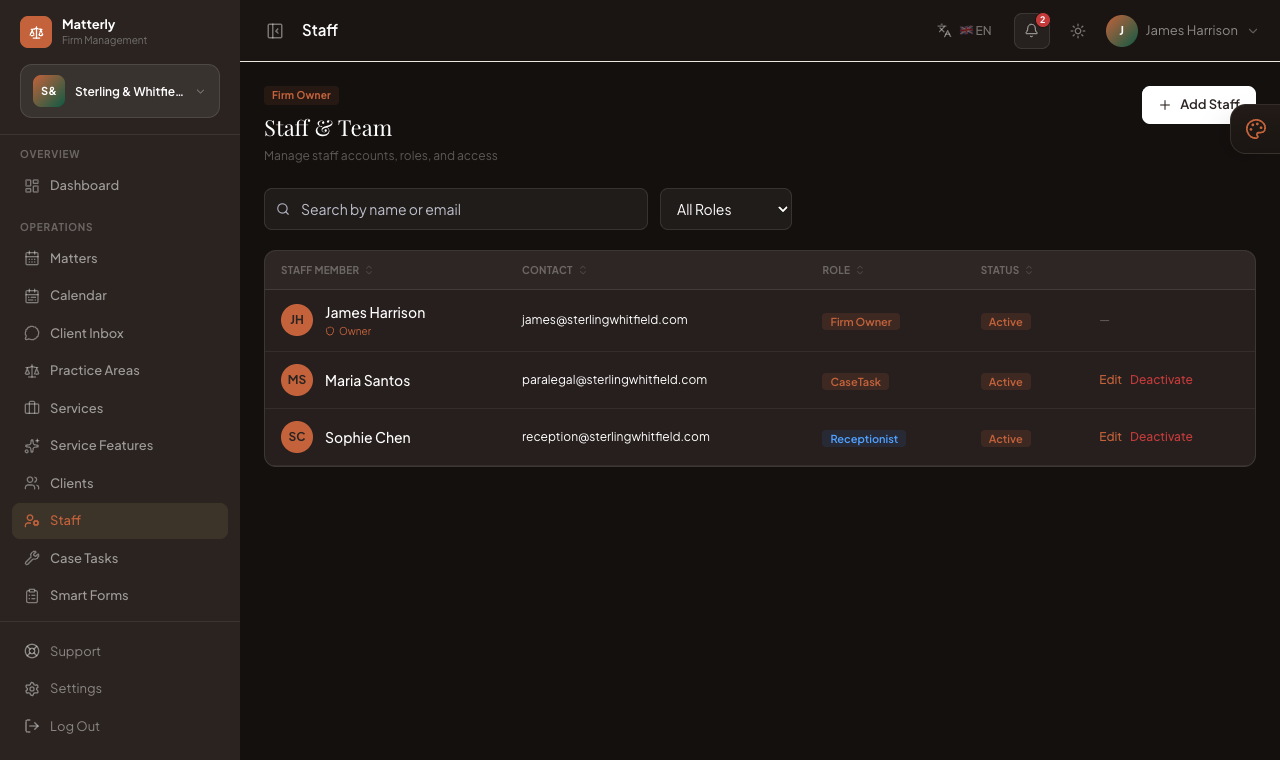
Task: Click the Receptionist role badge
Action: (864, 439)
